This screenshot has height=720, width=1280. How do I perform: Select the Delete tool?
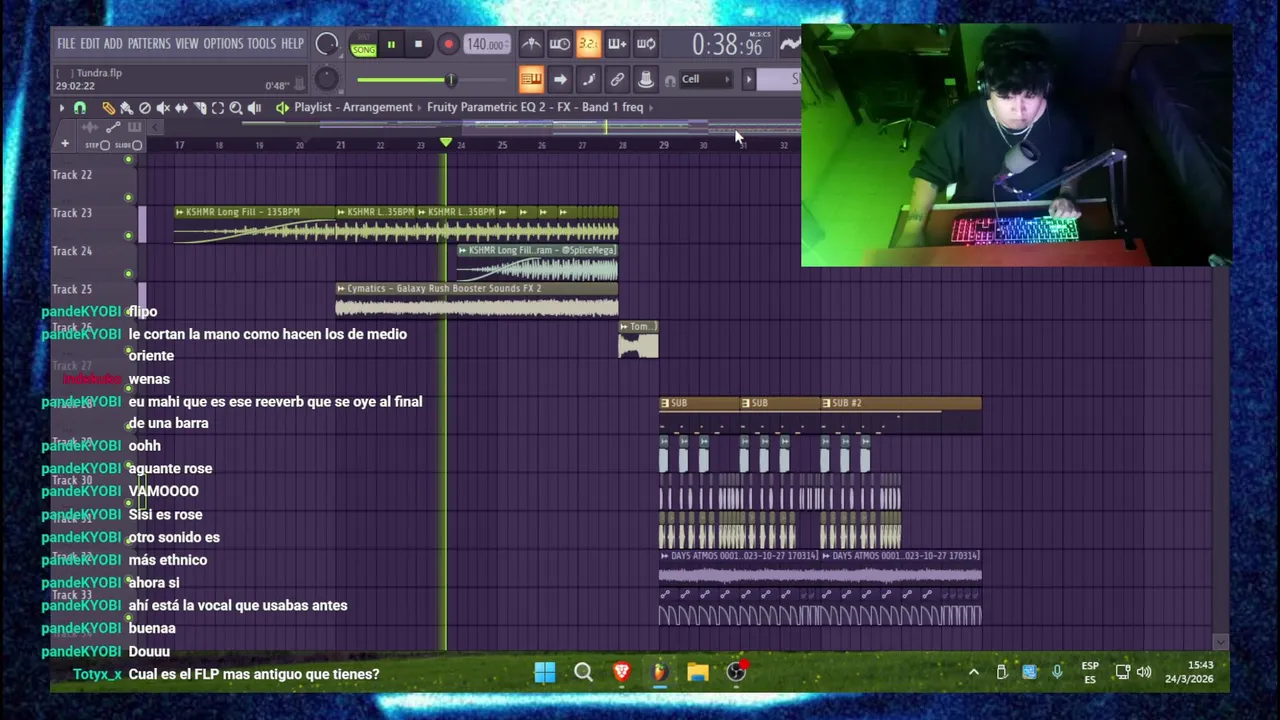(145, 108)
